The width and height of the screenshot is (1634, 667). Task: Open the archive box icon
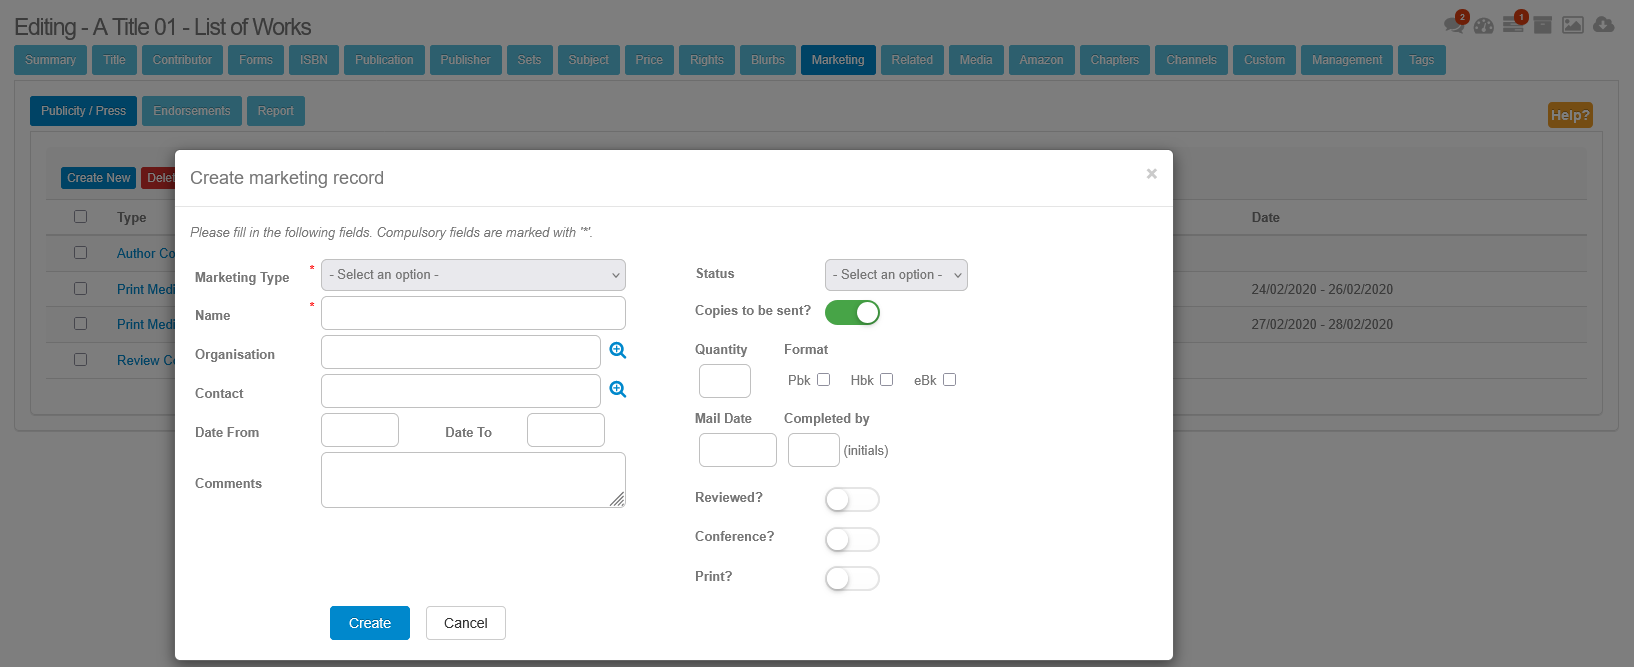[x=1543, y=25]
